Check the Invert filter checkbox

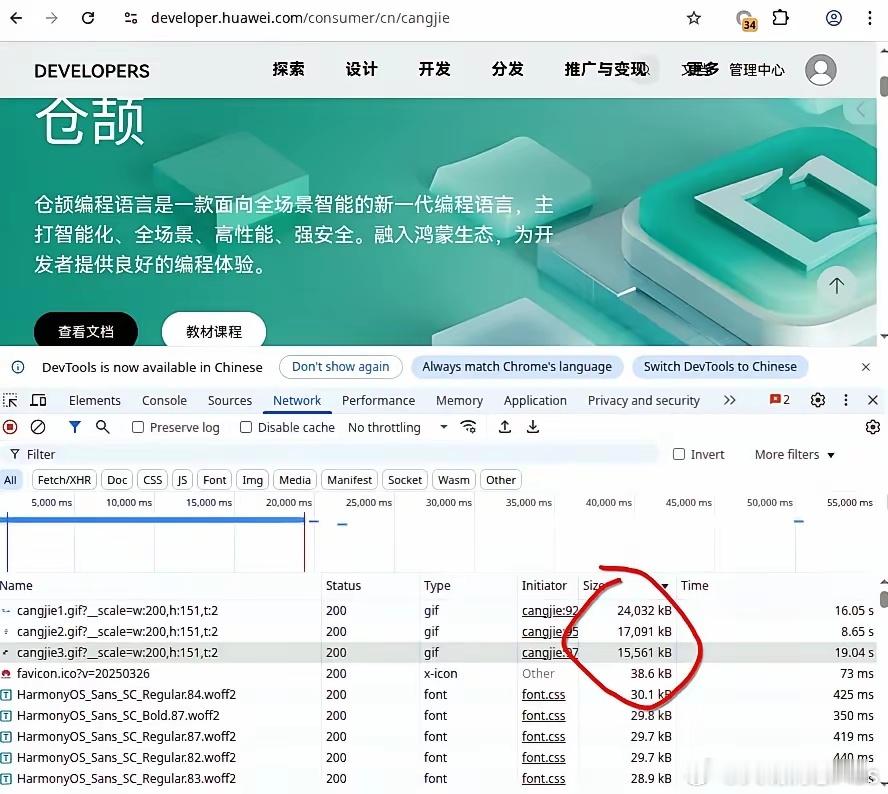678,454
